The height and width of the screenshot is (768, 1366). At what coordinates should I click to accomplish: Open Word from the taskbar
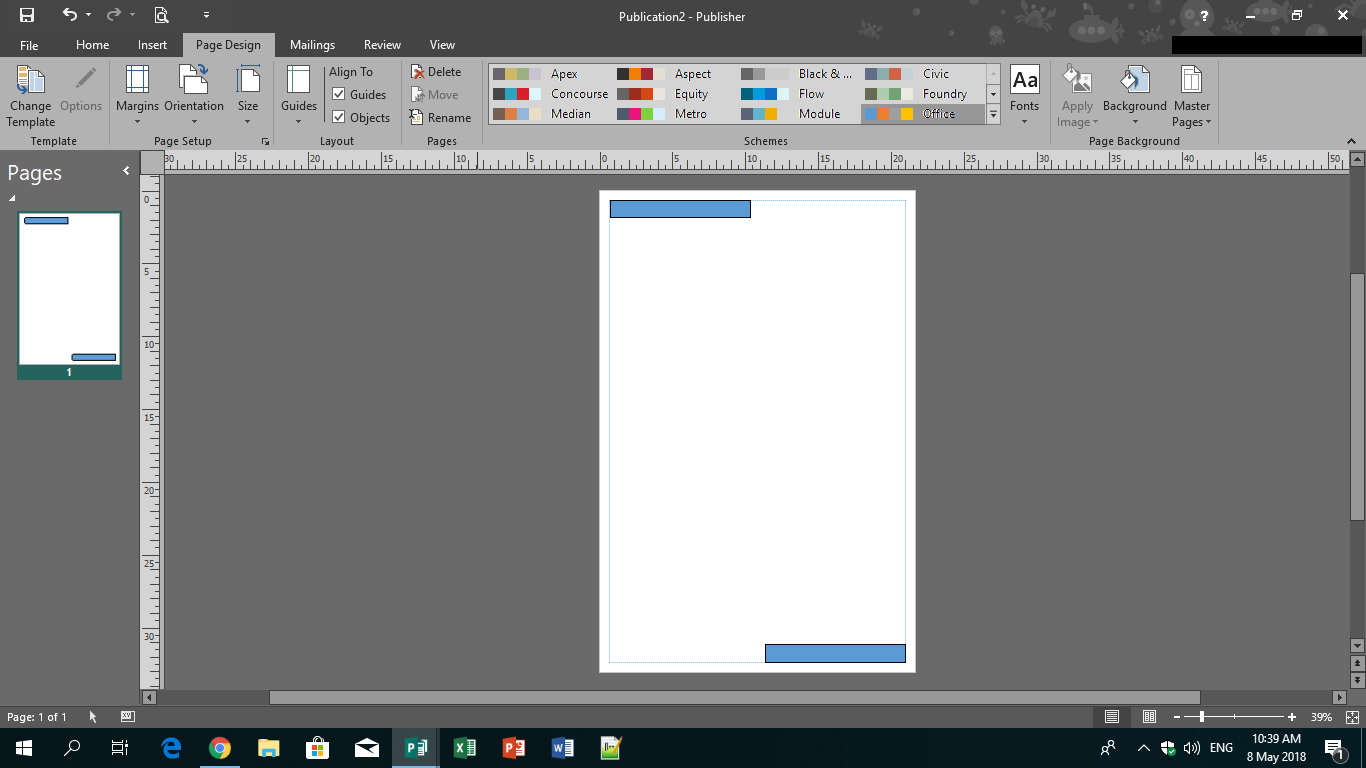pos(562,748)
